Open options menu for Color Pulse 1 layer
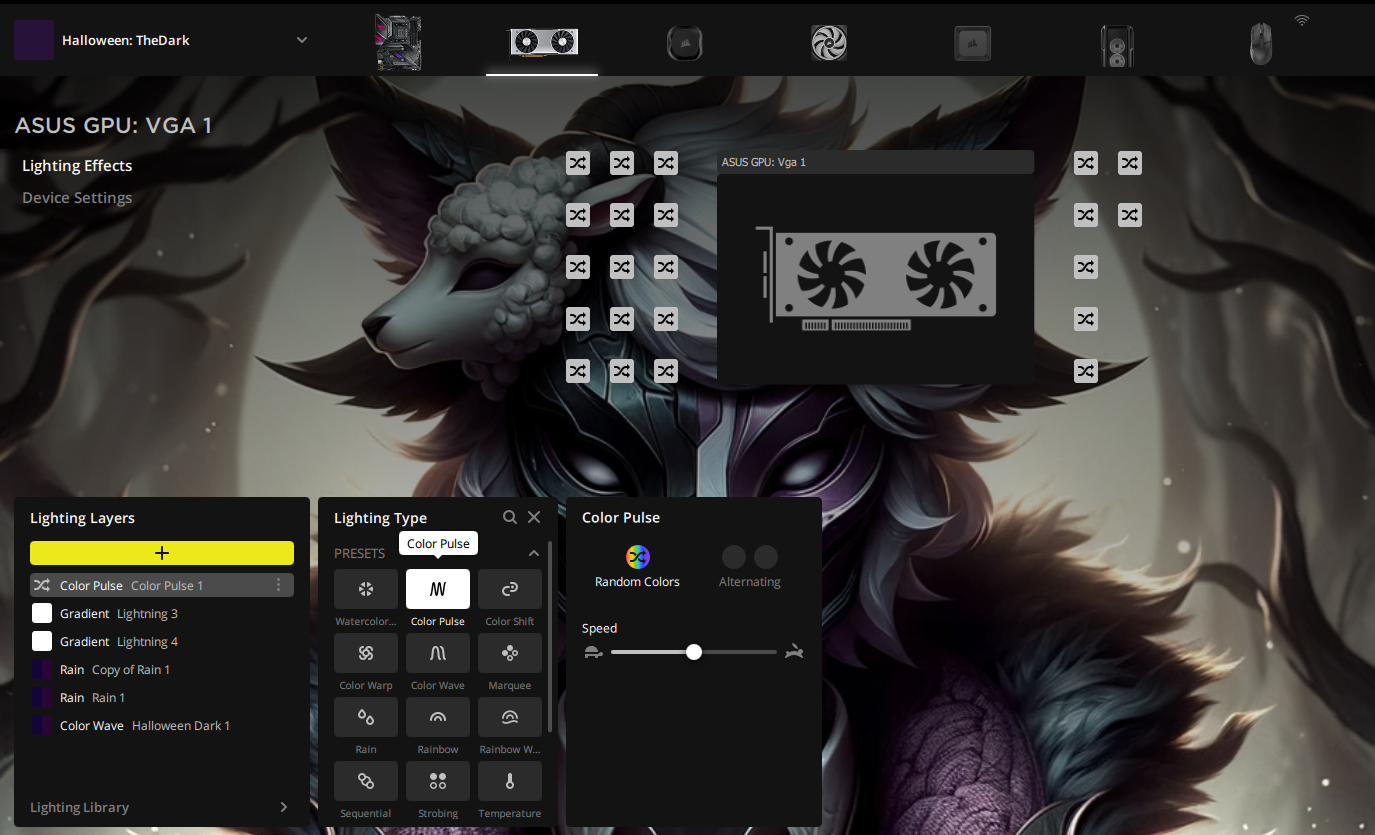The width and height of the screenshot is (1375, 835). (279, 585)
